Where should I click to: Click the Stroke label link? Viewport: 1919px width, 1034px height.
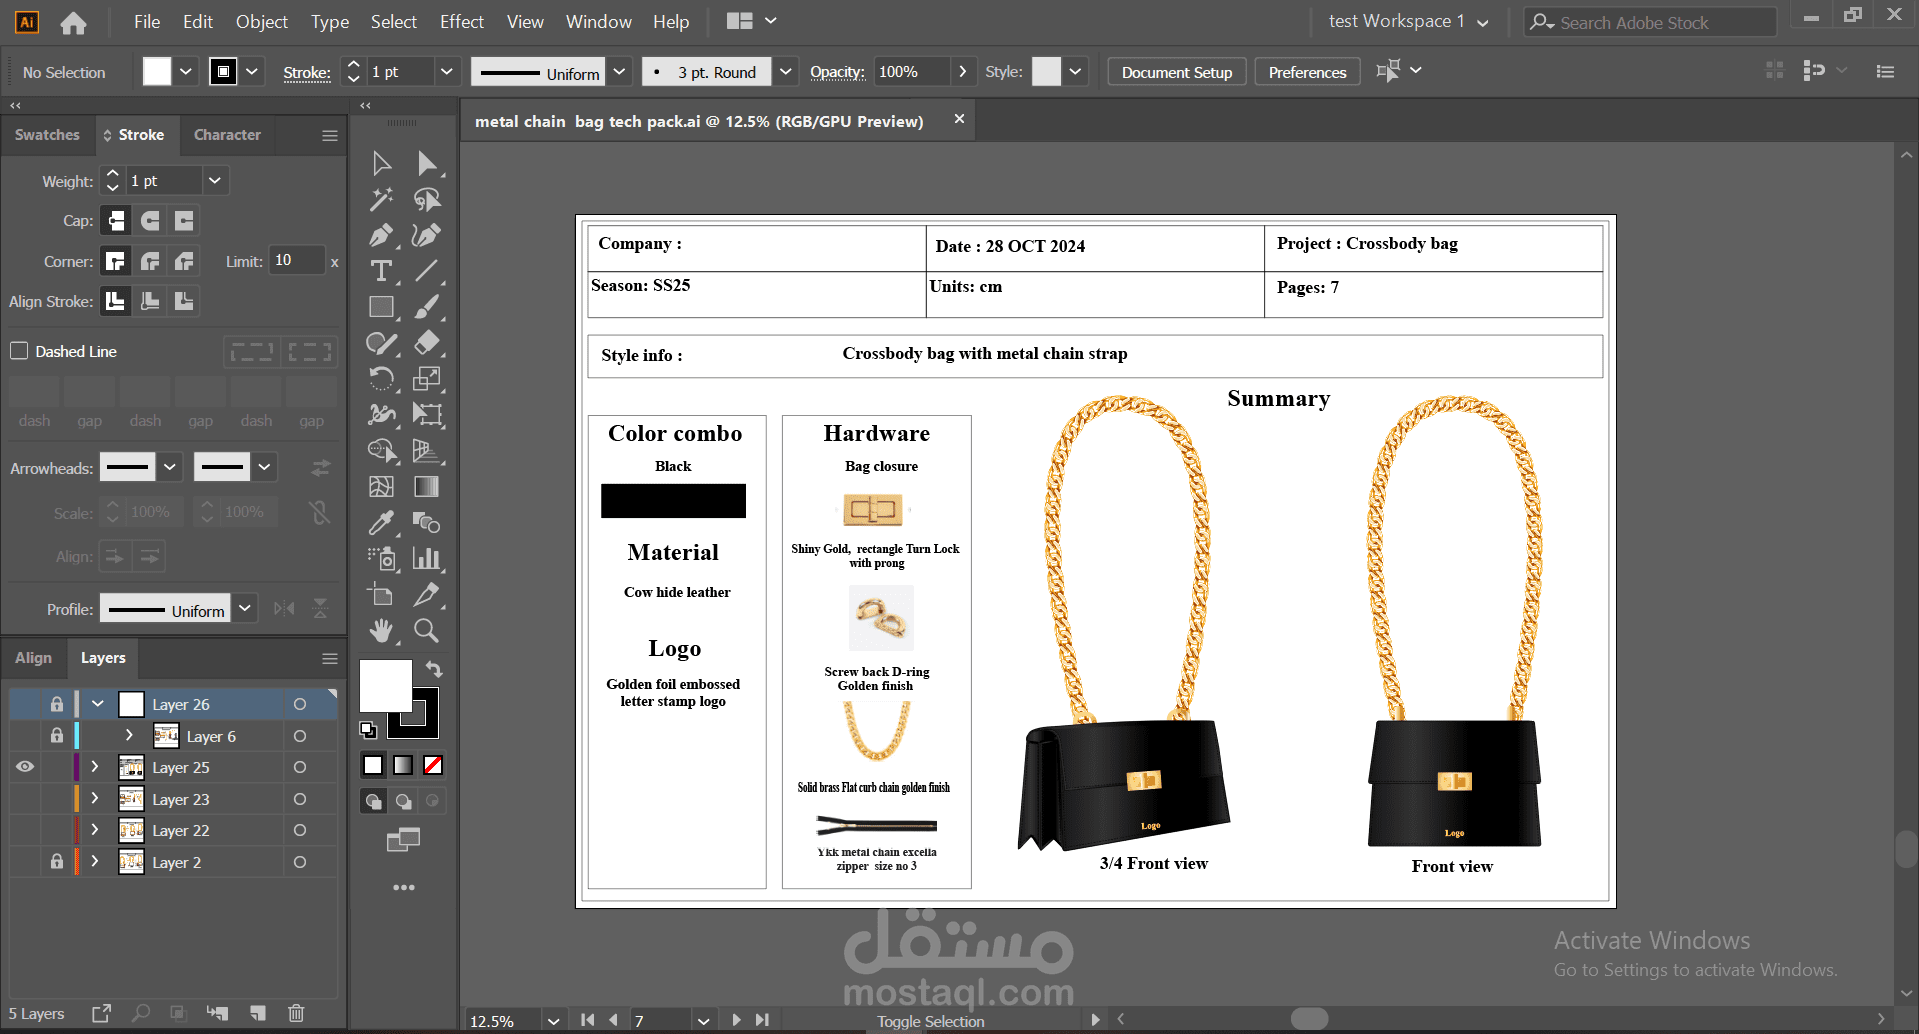point(307,72)
